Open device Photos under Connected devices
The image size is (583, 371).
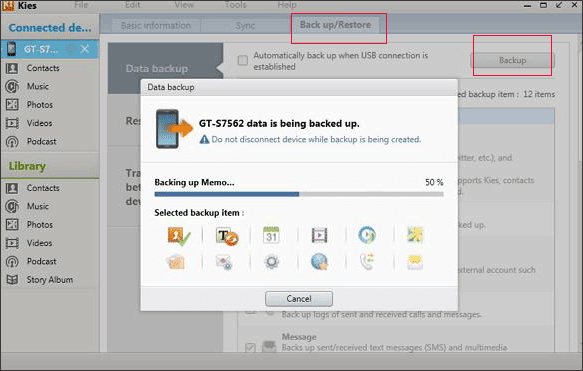39,105
